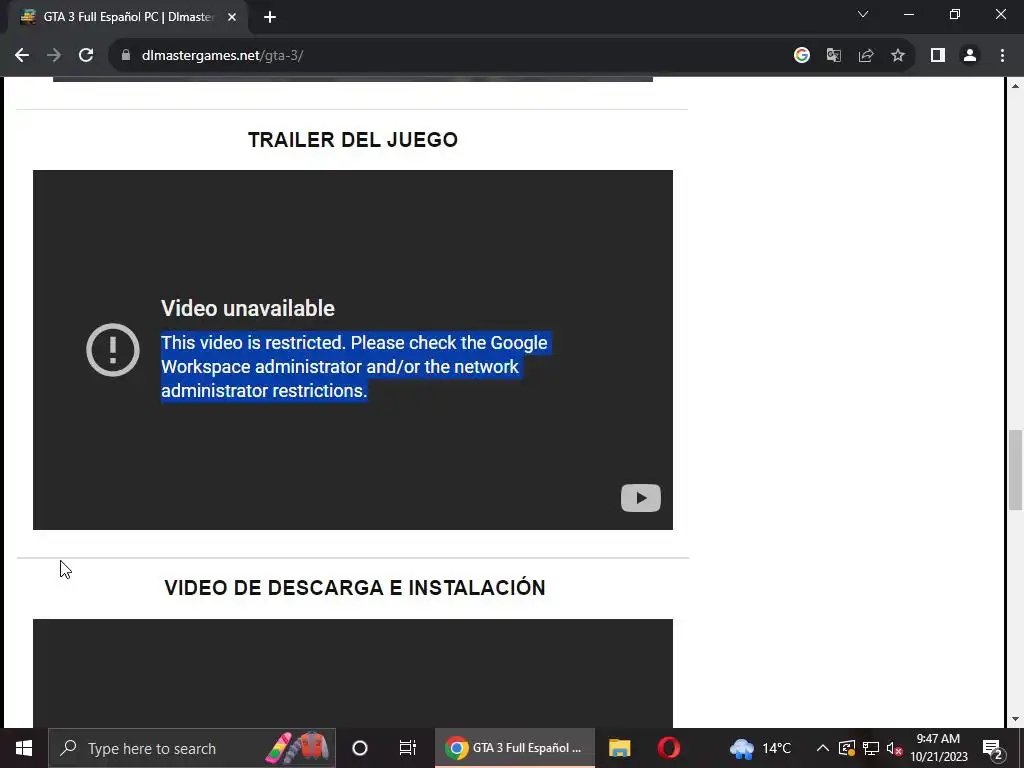This screenshot has width=1024, height=768.
Task: Translate this page with the translate icon
Action: point(833,56)
